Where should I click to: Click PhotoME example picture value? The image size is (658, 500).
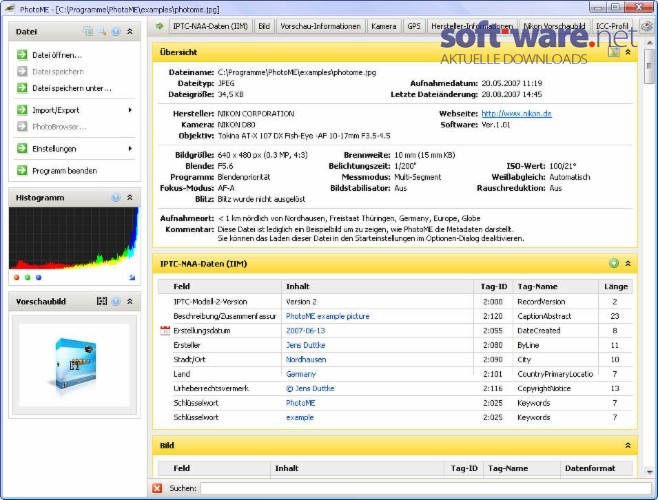click(x=328, y=316)
